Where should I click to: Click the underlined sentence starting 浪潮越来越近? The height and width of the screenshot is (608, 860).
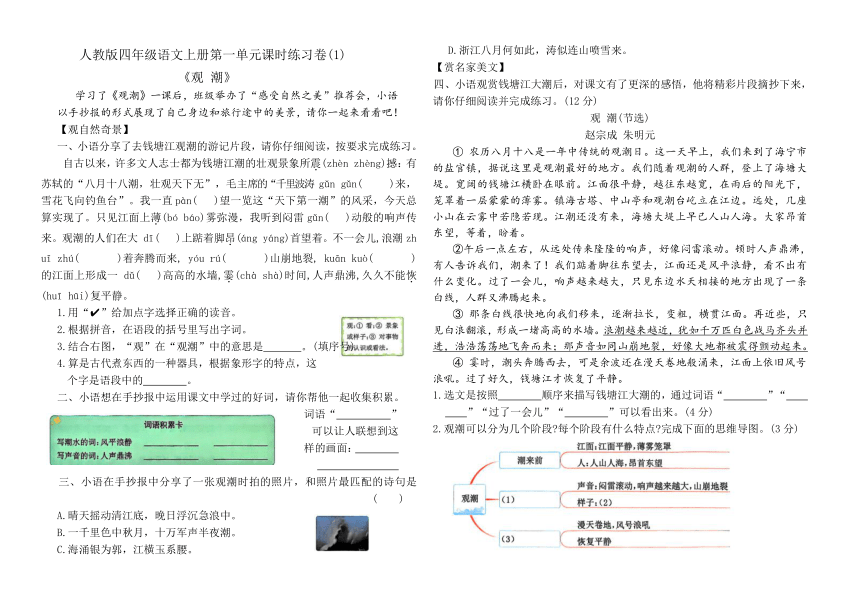[x=620, y=338]
